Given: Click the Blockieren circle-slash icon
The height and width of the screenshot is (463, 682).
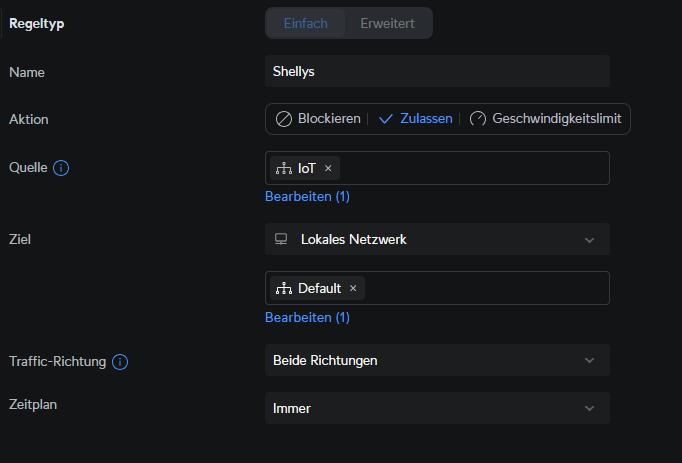Looking at the screenshot, I should (284, 119).
